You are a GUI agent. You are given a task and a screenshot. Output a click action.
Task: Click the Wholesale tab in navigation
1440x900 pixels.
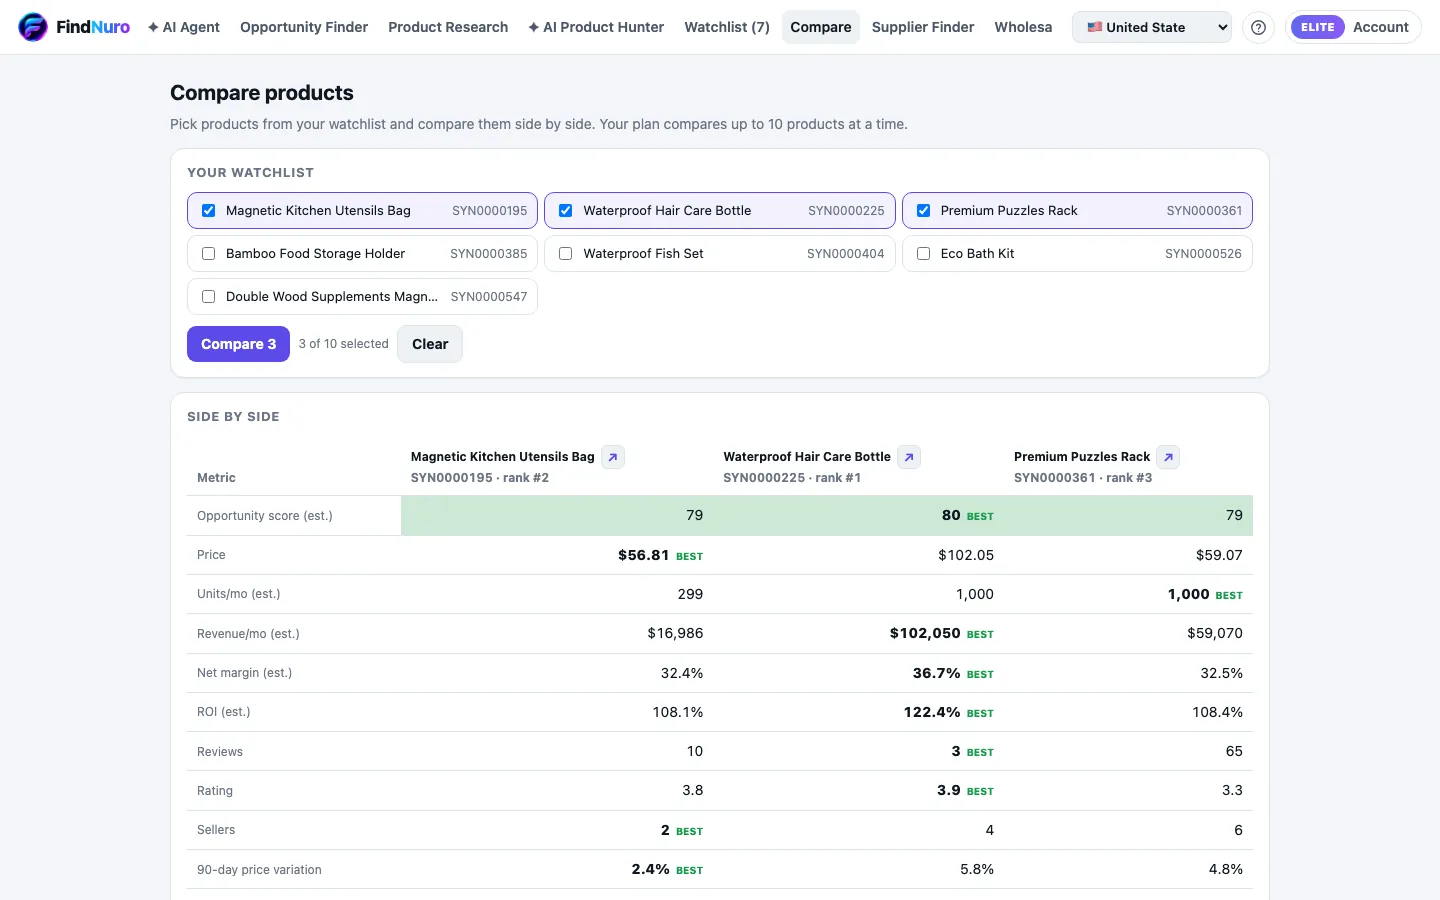tap(1023, 27)
